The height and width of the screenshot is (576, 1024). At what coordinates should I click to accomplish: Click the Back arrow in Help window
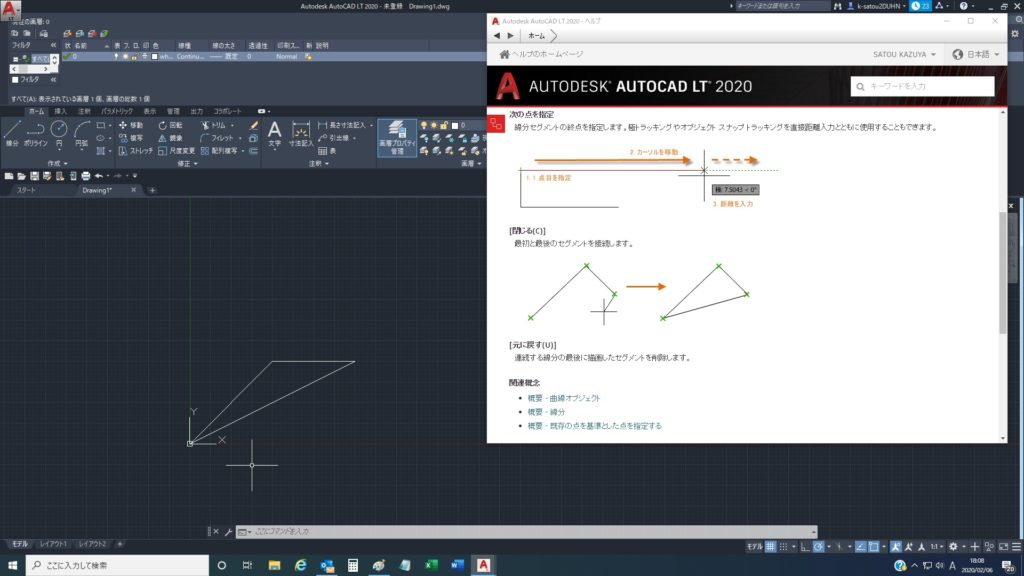[497, 36]
